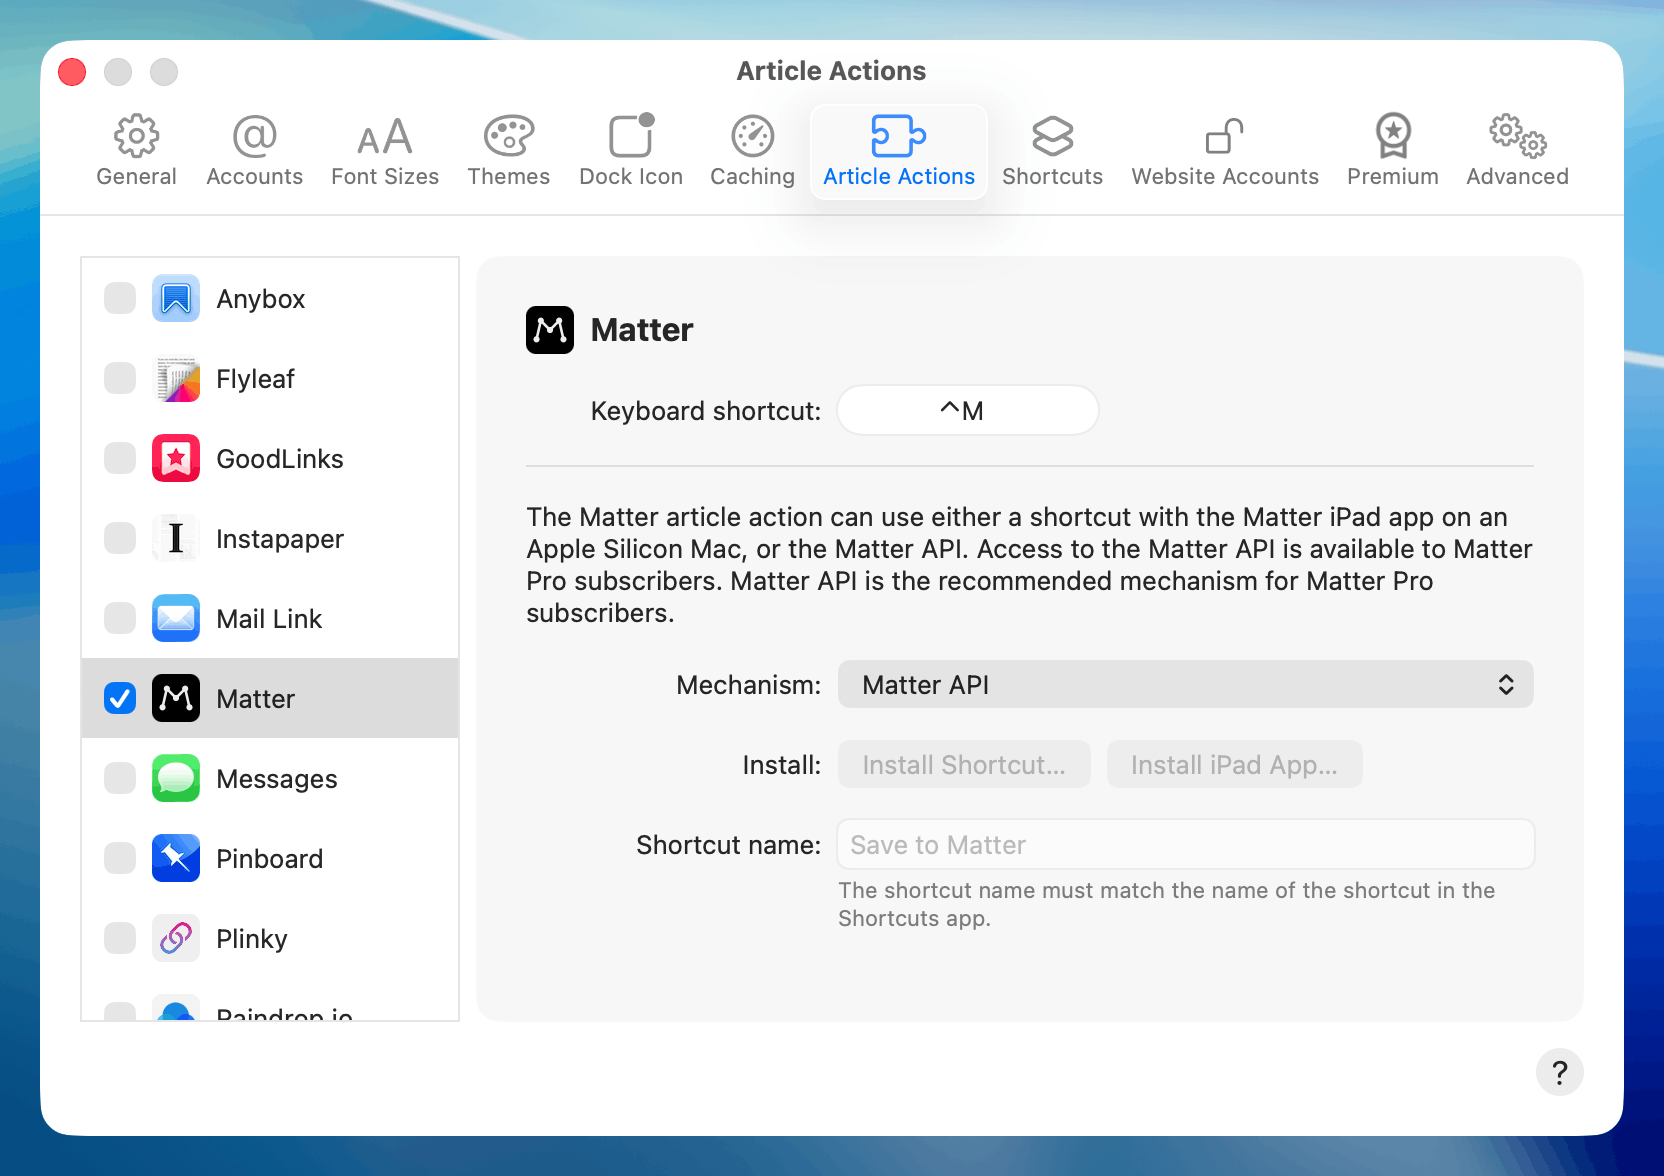Viewport: 1664px width, 1176px height.
Task: Select the Article Actions tab
Action: click(x=899, y=151)
